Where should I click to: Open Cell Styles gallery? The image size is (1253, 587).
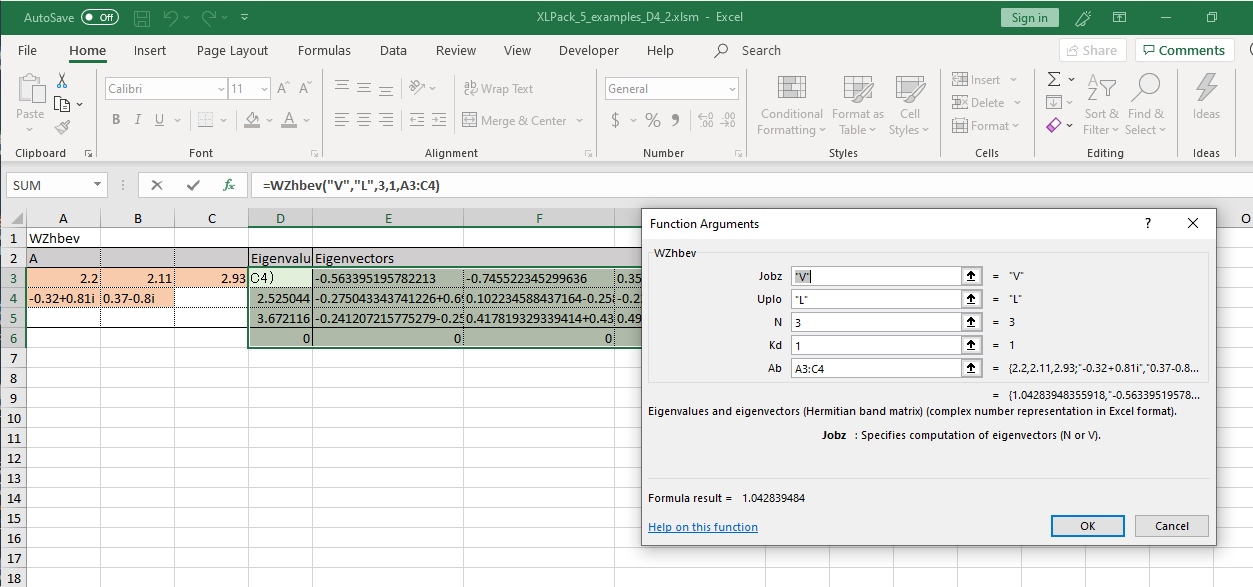click(909, 105)
